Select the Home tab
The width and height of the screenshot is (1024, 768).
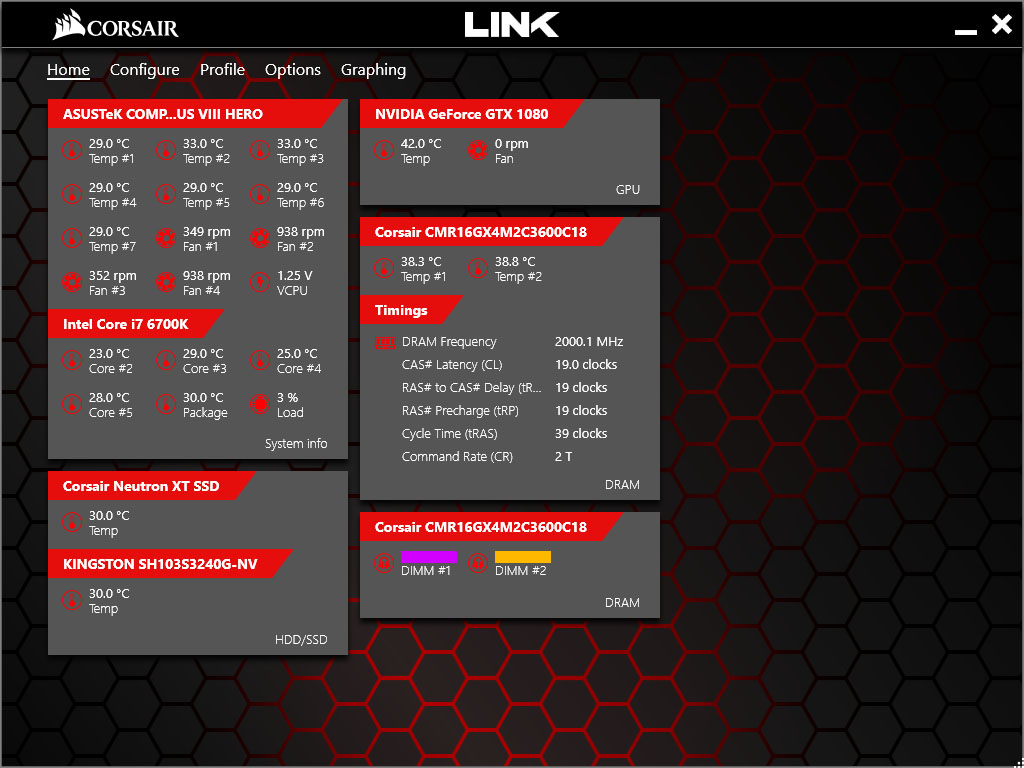coord(68,70)
